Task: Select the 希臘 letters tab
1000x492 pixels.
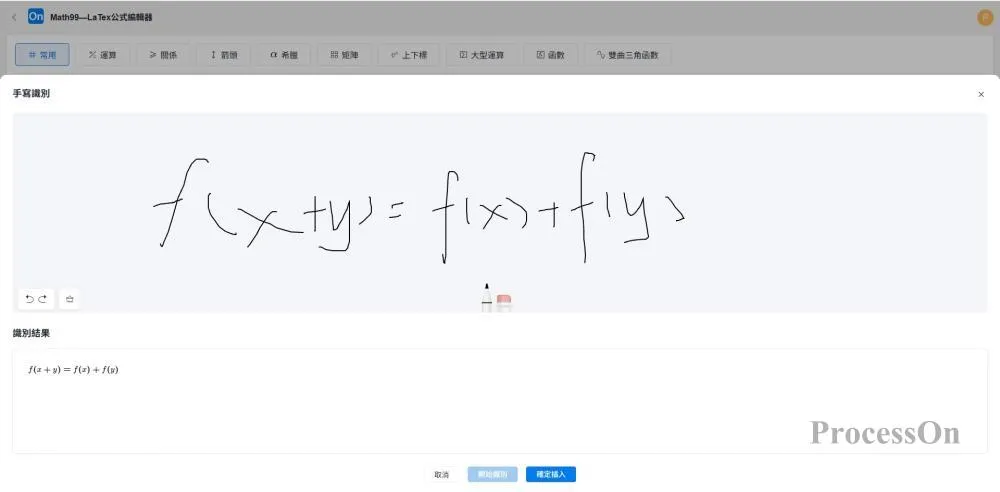Action: (x=284, y=55)
